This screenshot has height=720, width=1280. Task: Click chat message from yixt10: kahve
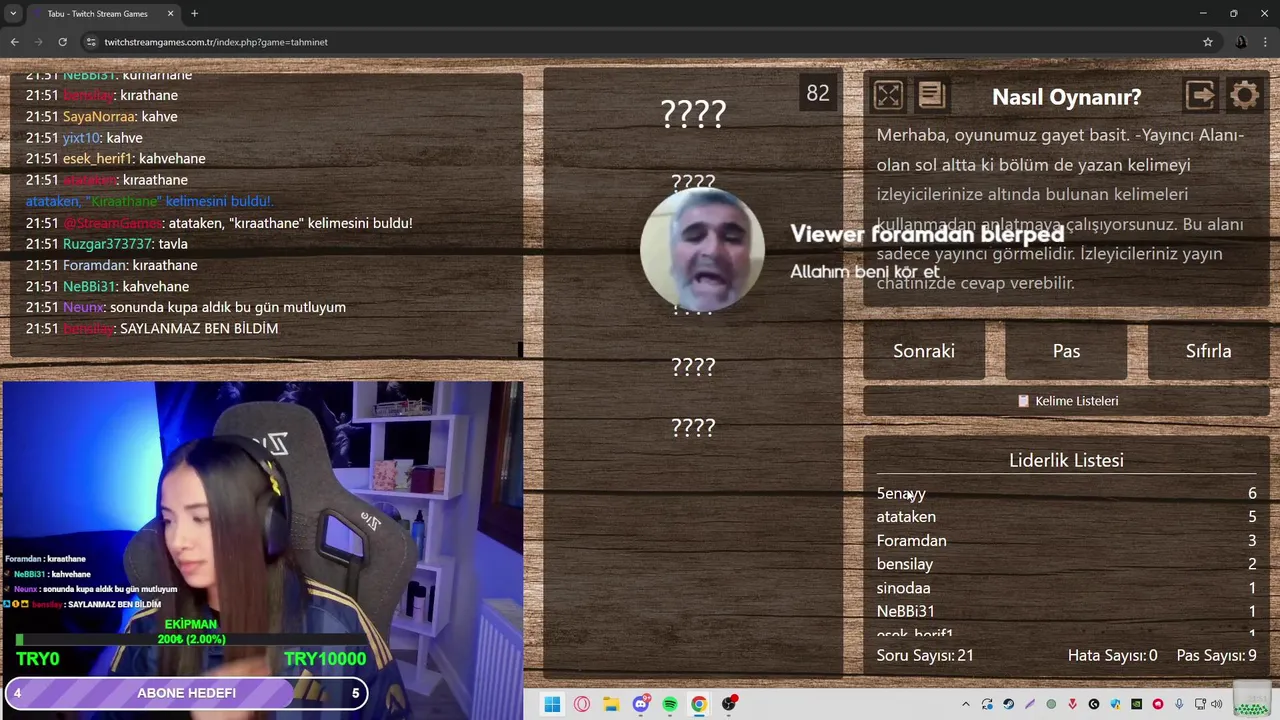(84, 138)
